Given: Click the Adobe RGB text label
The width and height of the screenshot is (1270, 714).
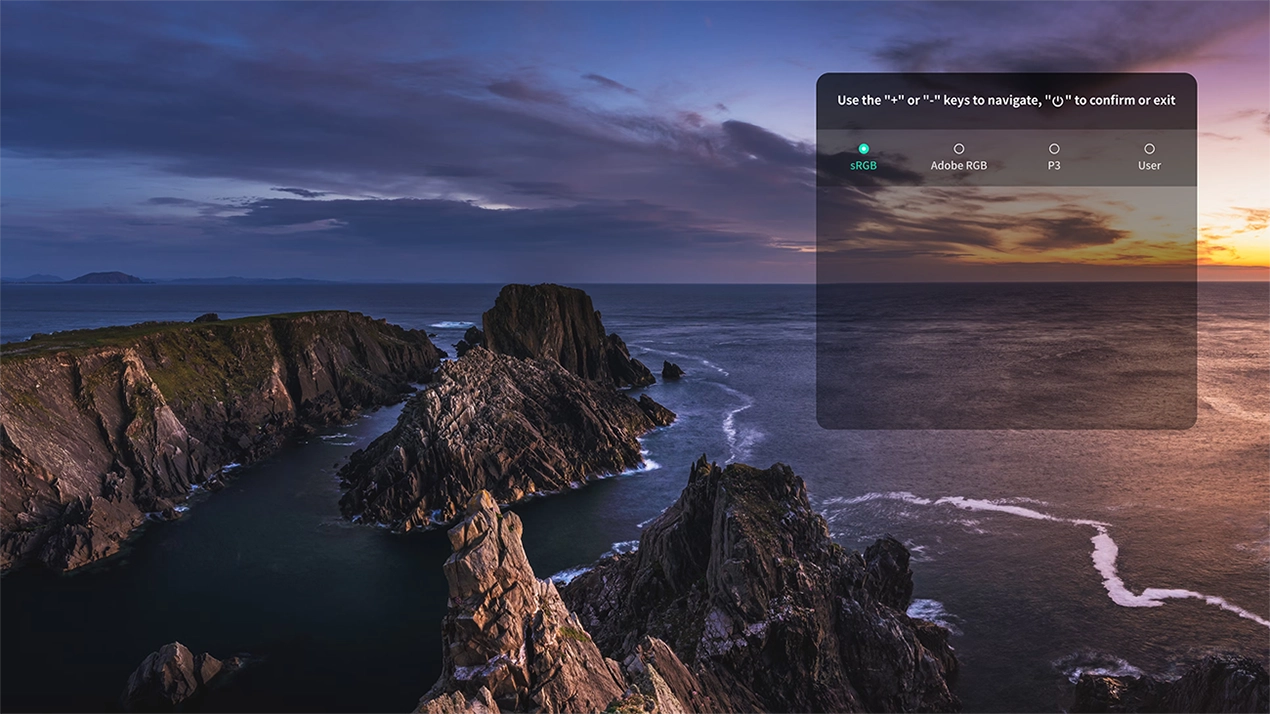Looking at the screenshot, I should 958,166.
